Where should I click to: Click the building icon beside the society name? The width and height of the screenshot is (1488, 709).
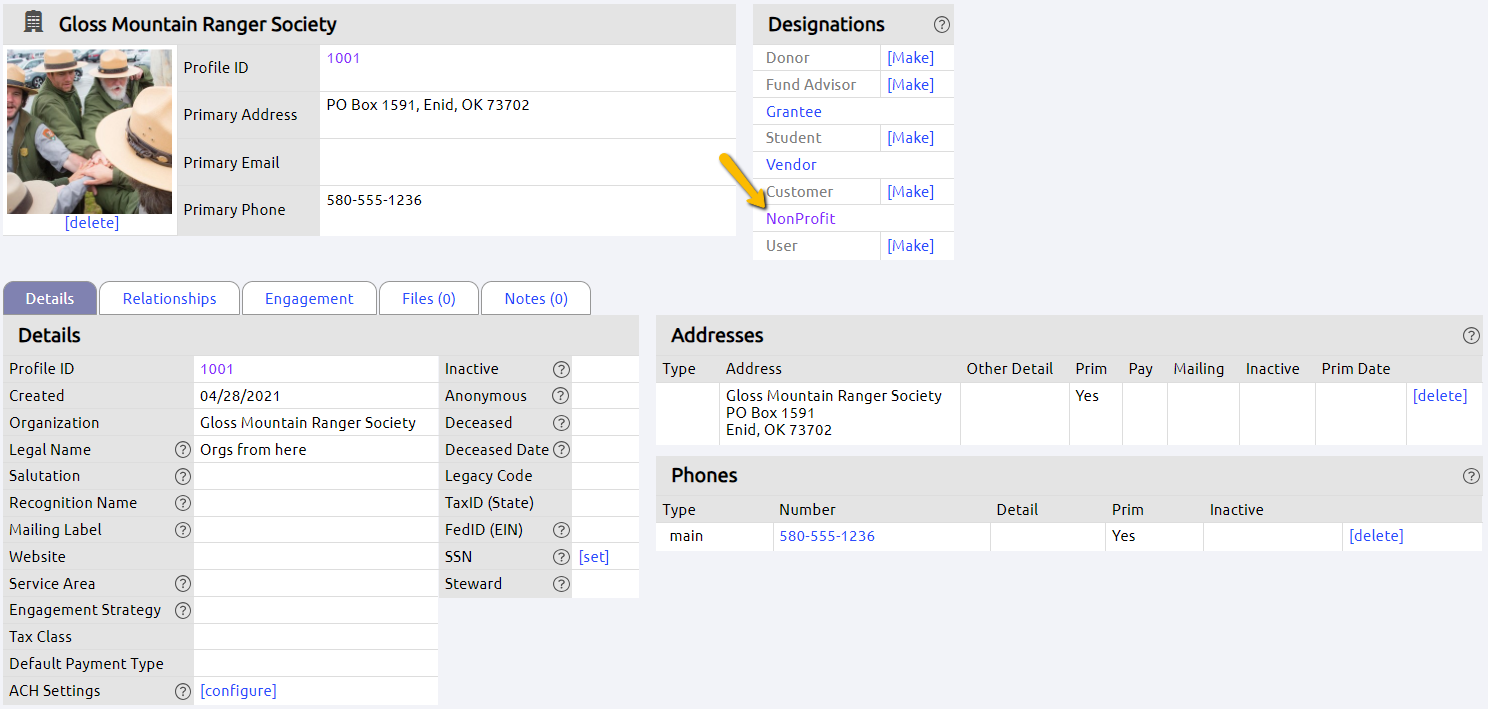32,20
